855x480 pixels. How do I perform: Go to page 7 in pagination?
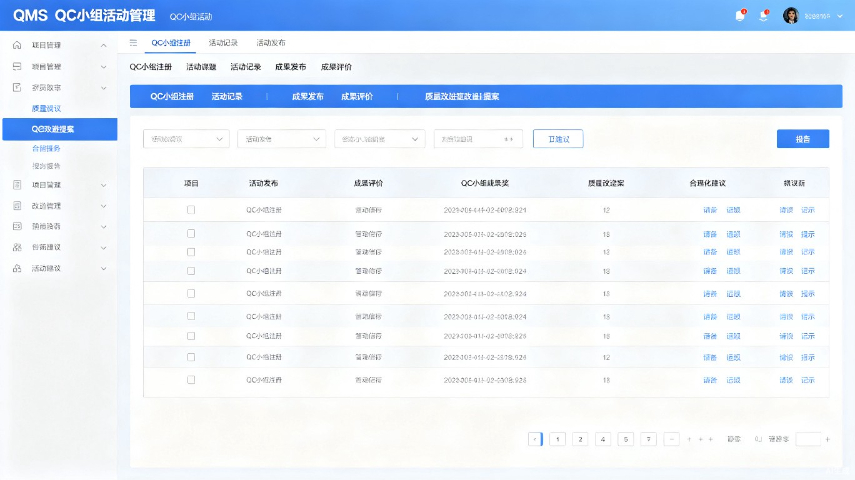(x=648, y=439)
